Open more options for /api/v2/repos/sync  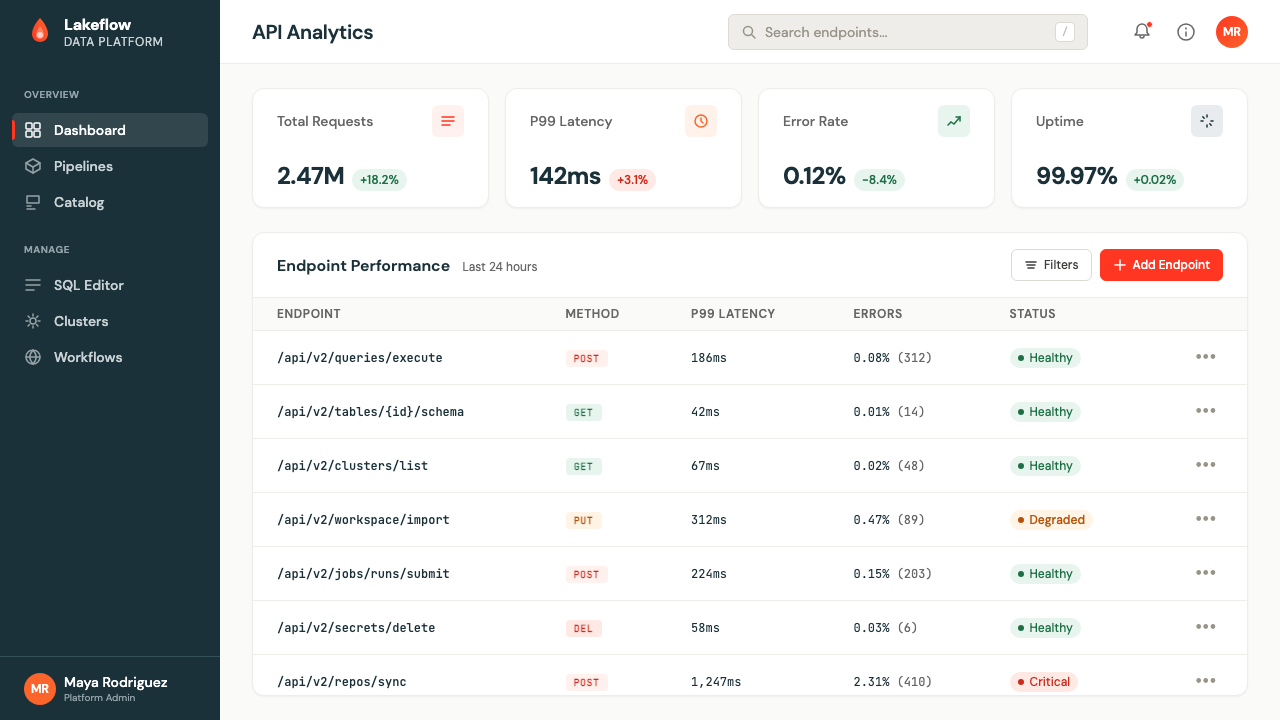click(1206, 681)
